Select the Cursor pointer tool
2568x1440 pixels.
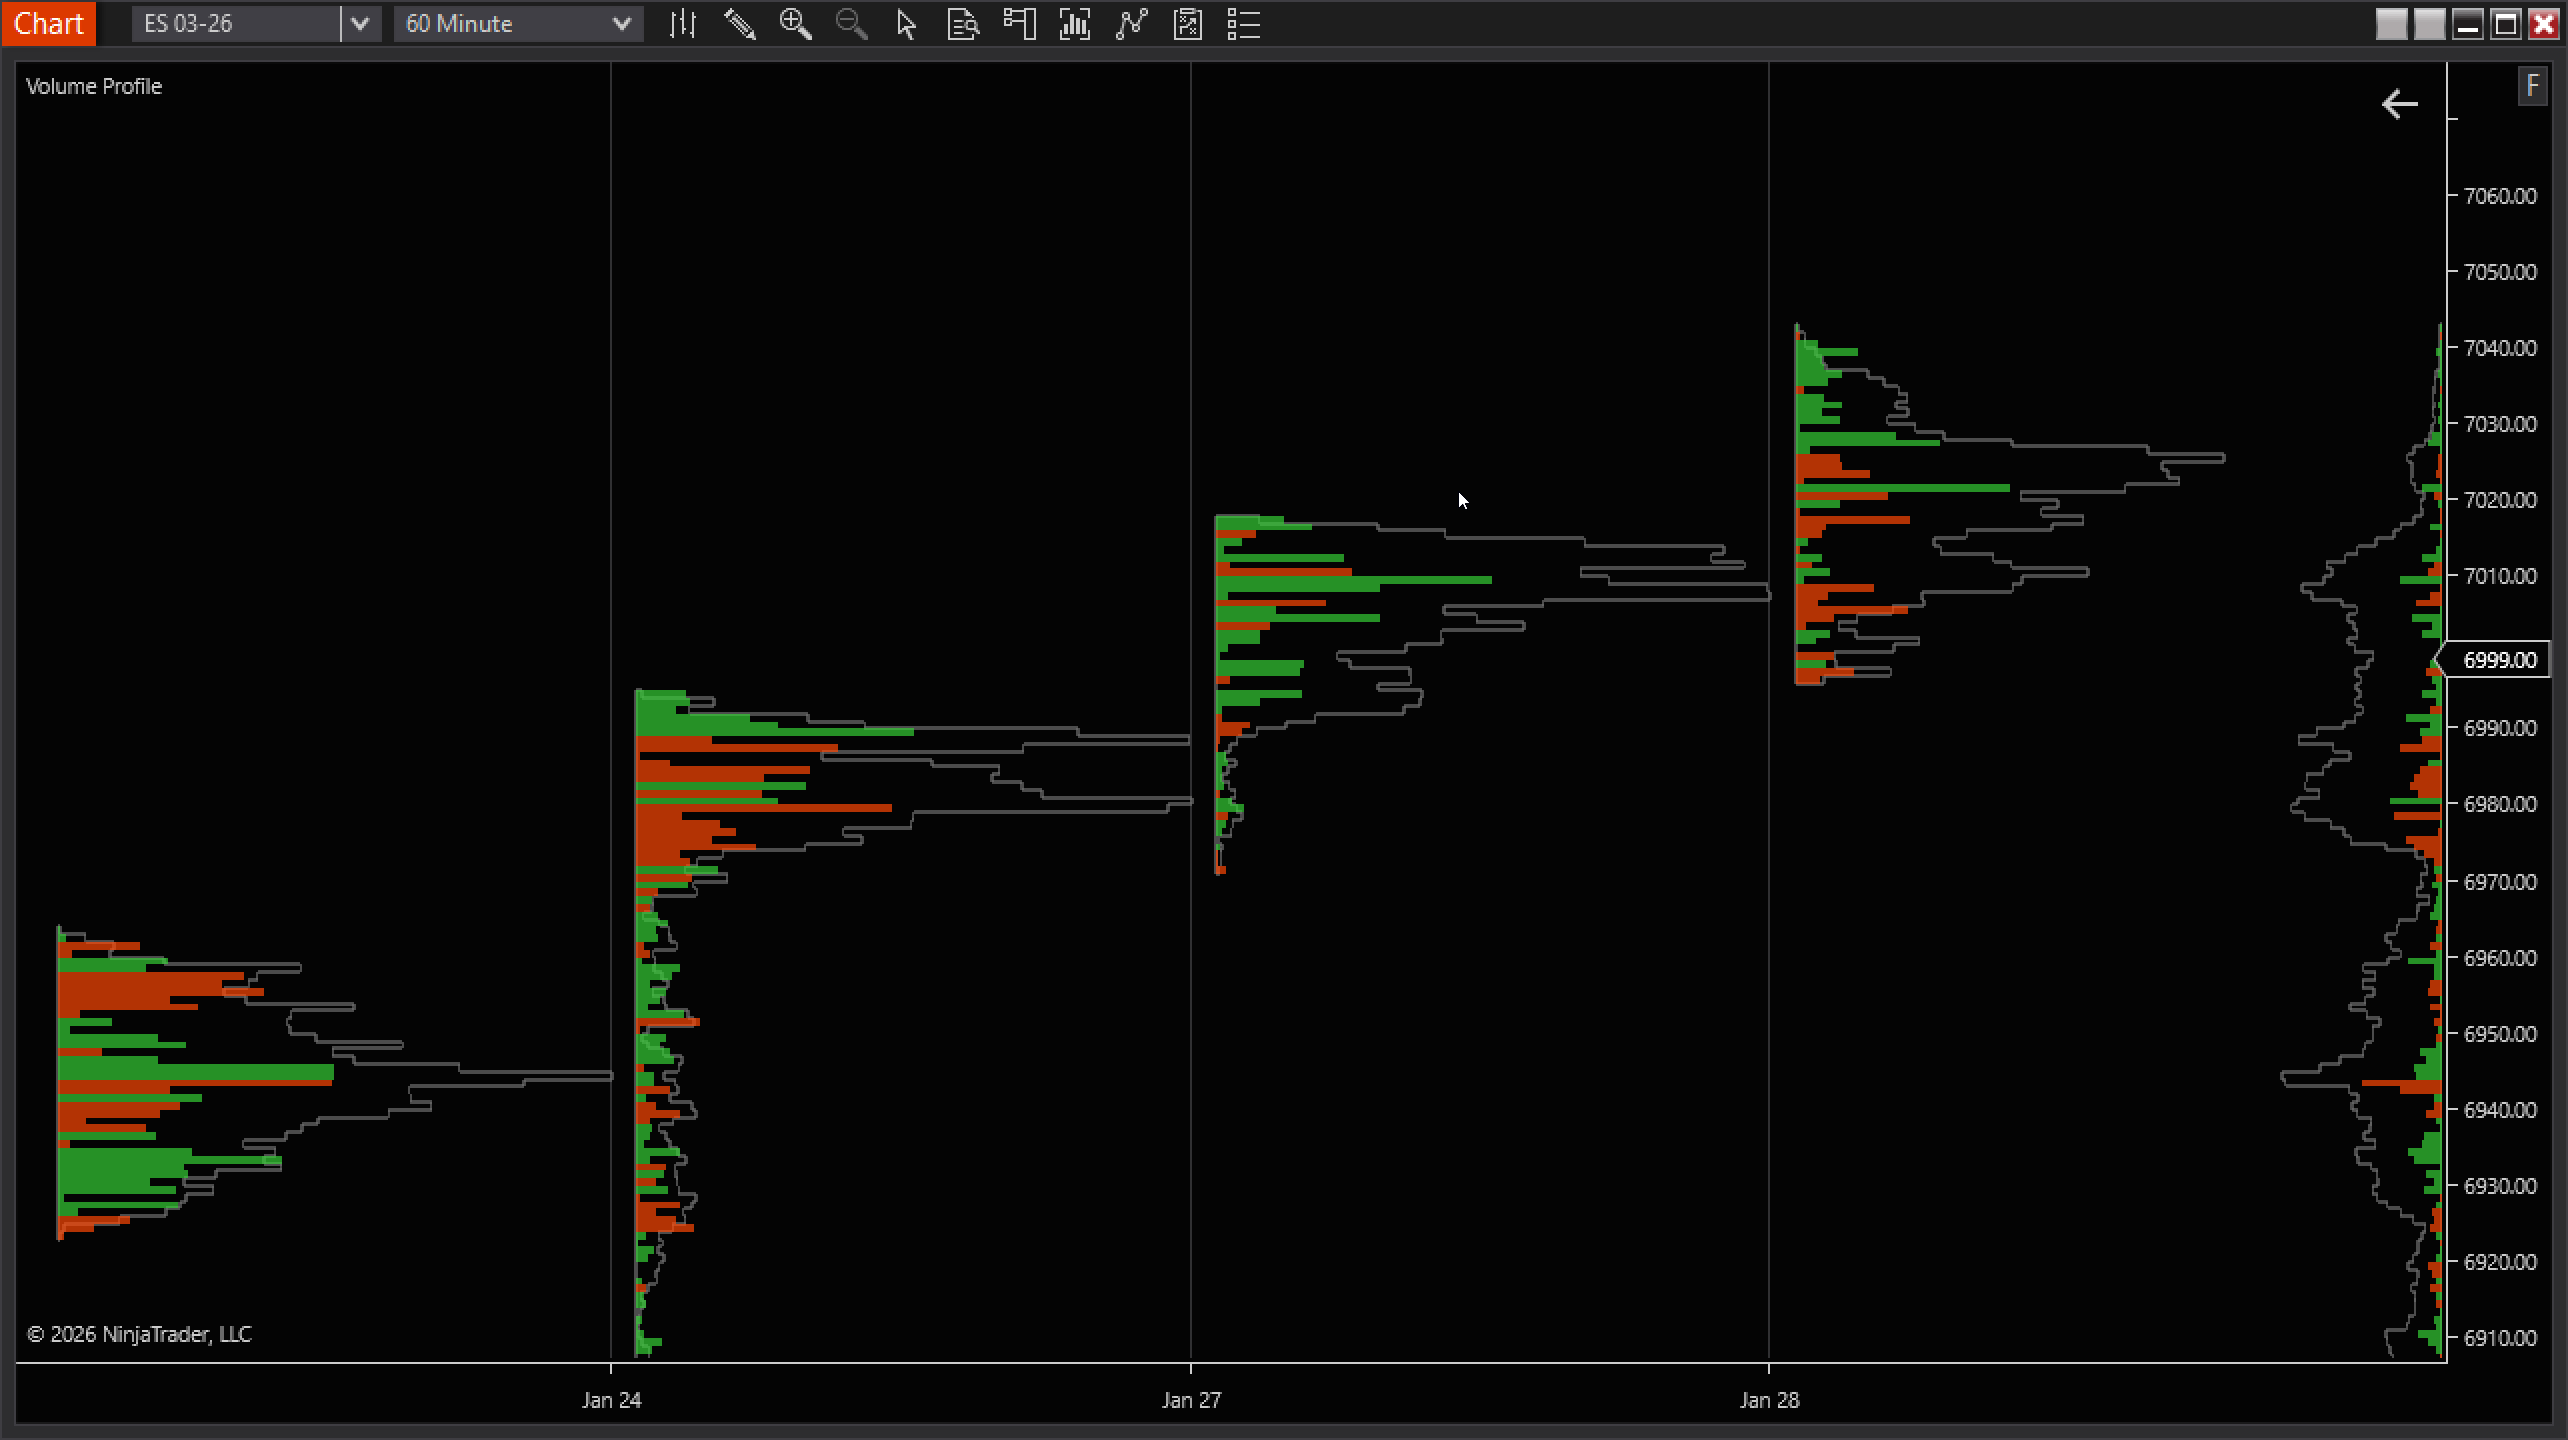(907, 24)
